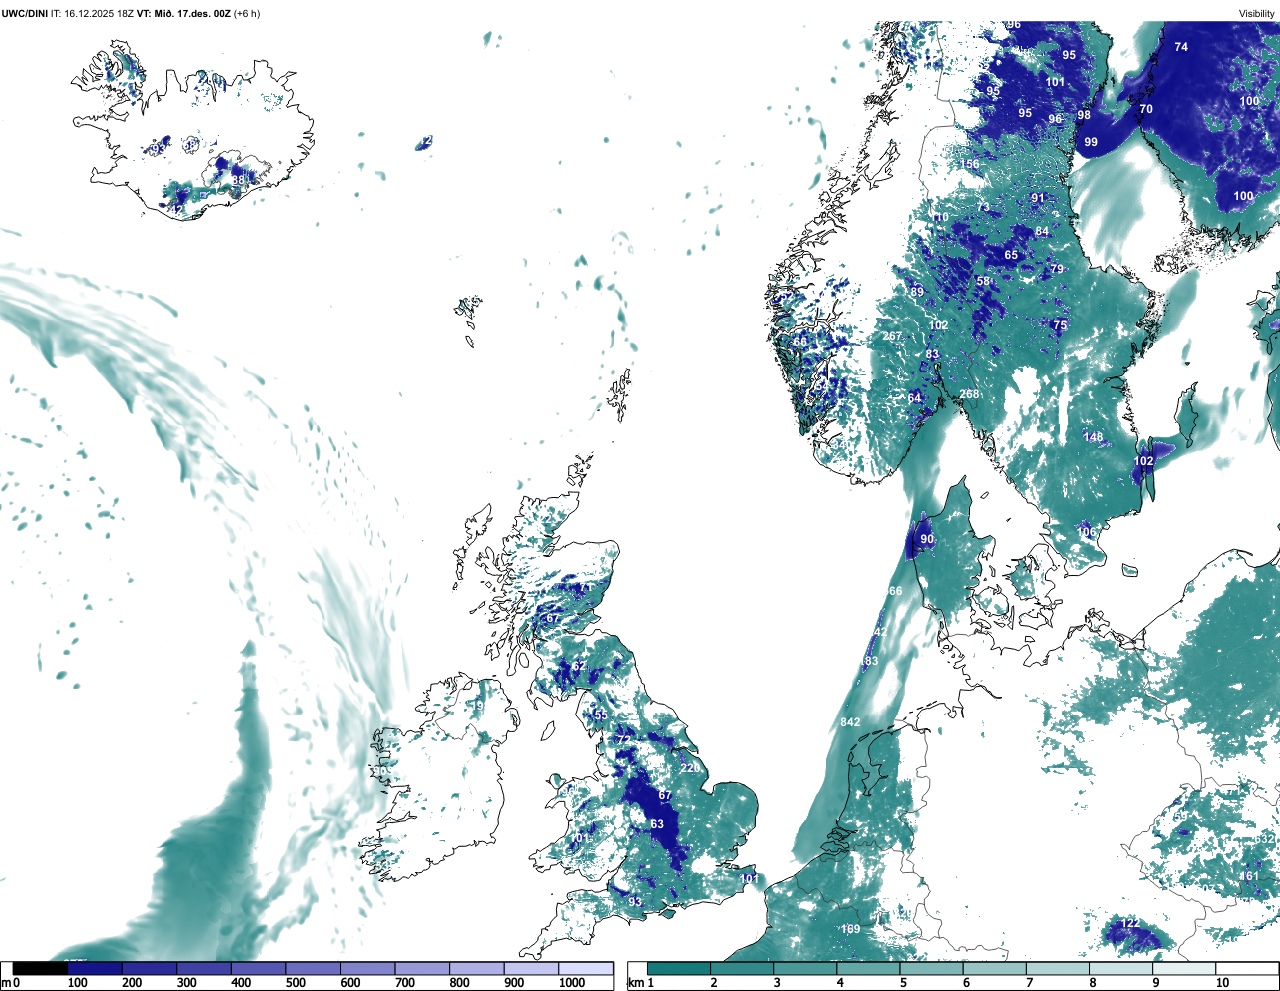Screen dimensions: 1280x991
Task: Click the map value "106"
Action: click(1087, 533)
